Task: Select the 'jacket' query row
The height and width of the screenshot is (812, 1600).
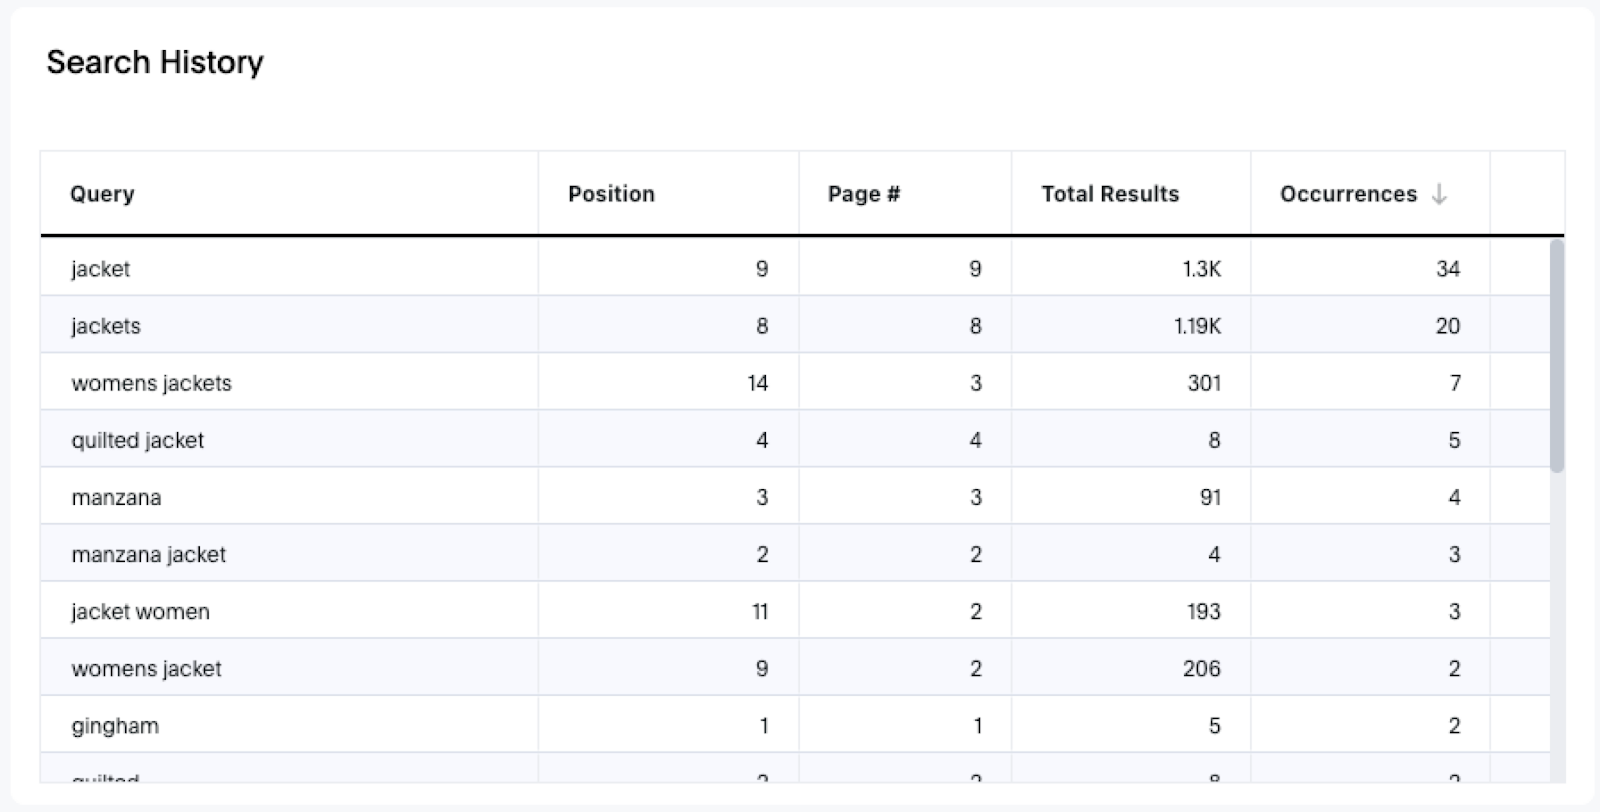Action: (101, 269)
